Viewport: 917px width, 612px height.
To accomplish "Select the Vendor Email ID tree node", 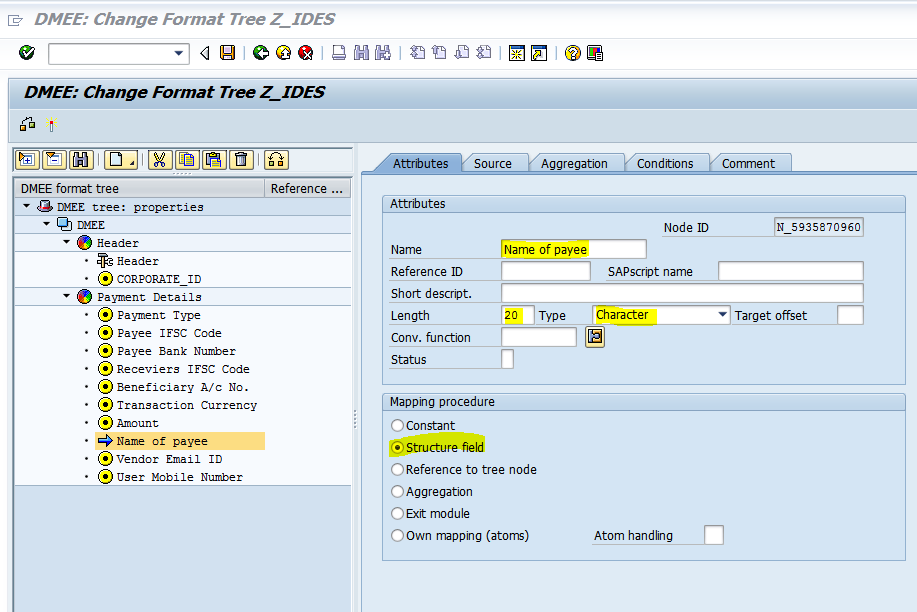I will click(168, 460).
